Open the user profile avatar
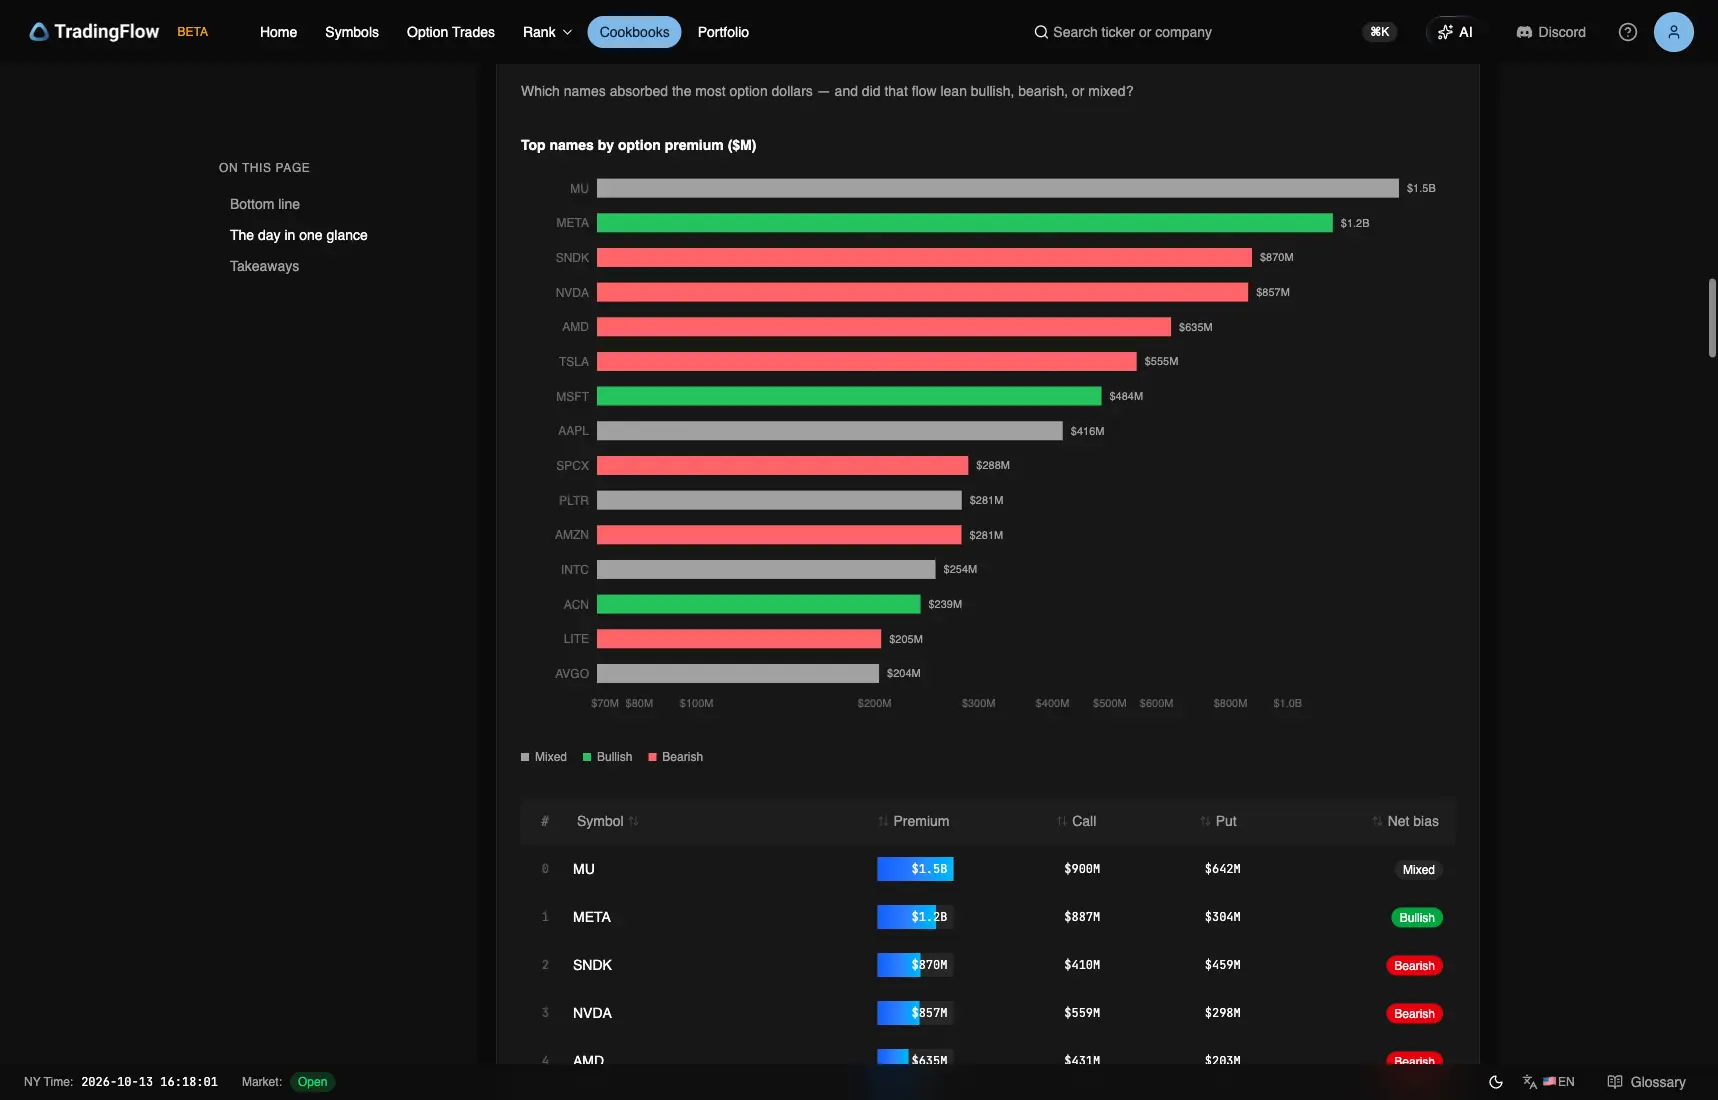This screenshot has height=1100, width=1718. pos(1674,32)
